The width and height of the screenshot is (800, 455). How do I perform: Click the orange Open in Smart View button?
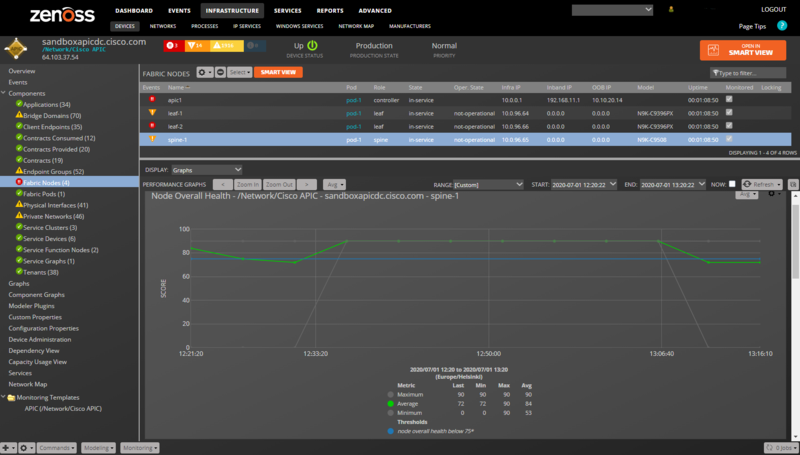tap(743, 50)
